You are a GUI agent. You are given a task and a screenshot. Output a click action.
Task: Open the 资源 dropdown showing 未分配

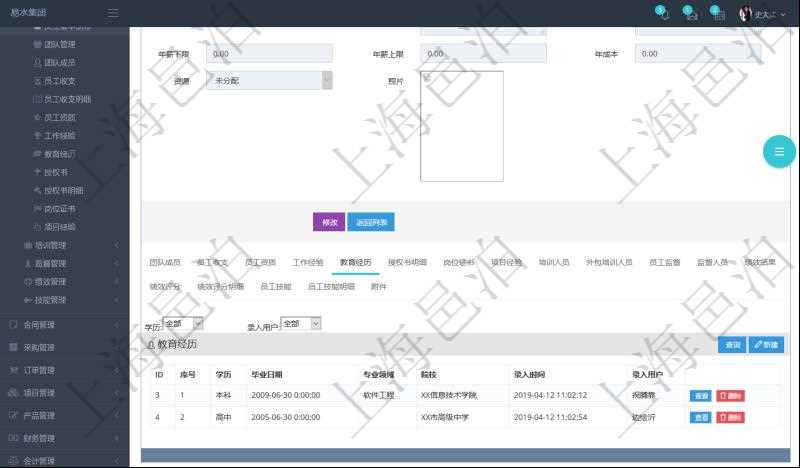(x=269, y=81)
